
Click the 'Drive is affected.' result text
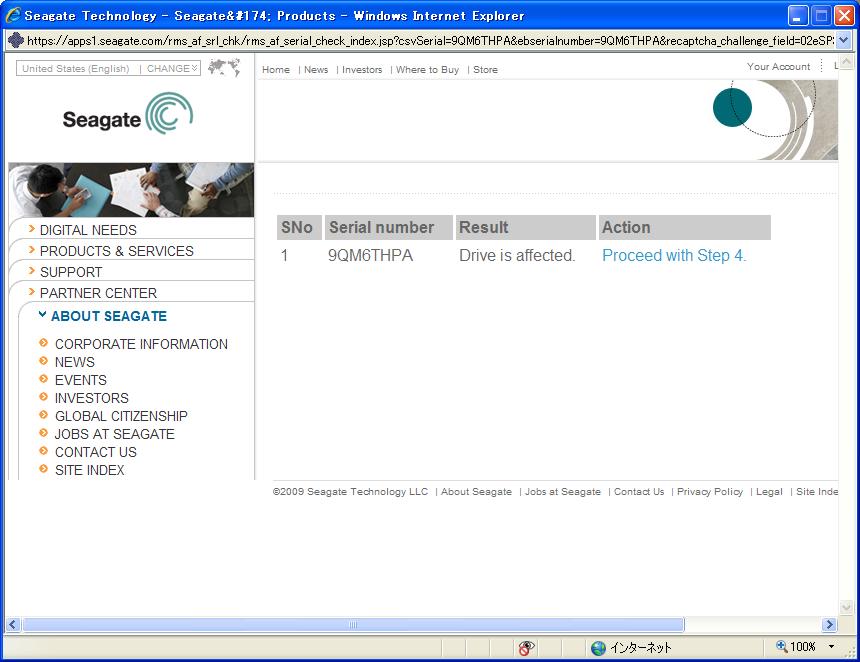click(517, 256)
